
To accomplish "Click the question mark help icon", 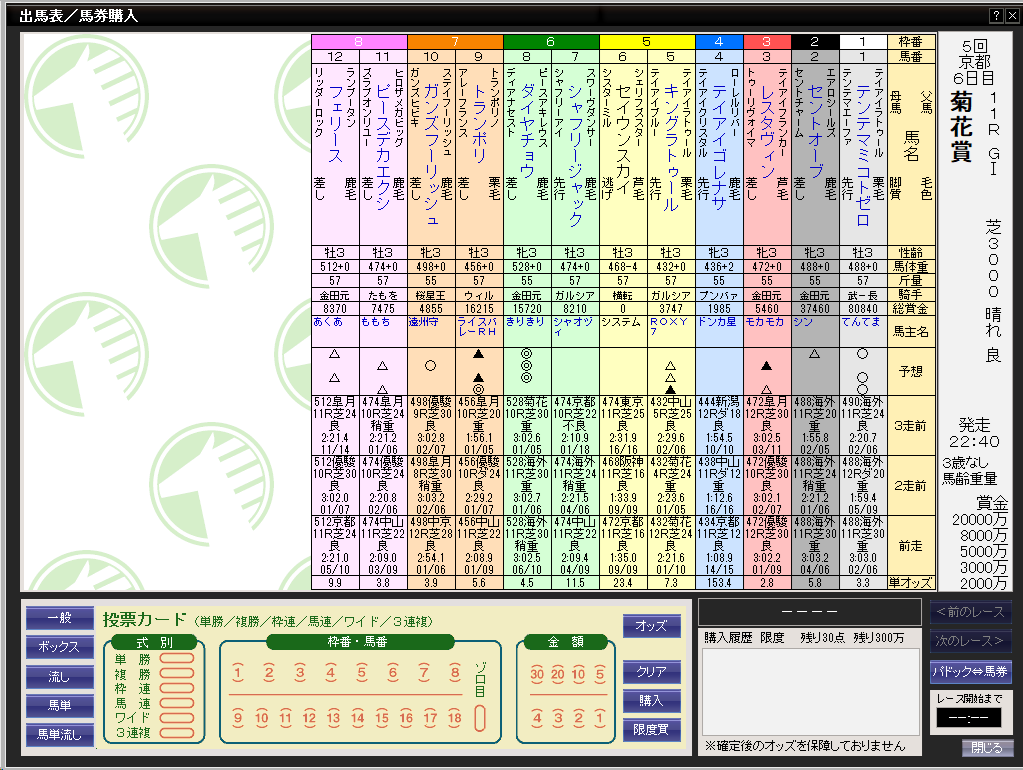I will pos(996,15).
